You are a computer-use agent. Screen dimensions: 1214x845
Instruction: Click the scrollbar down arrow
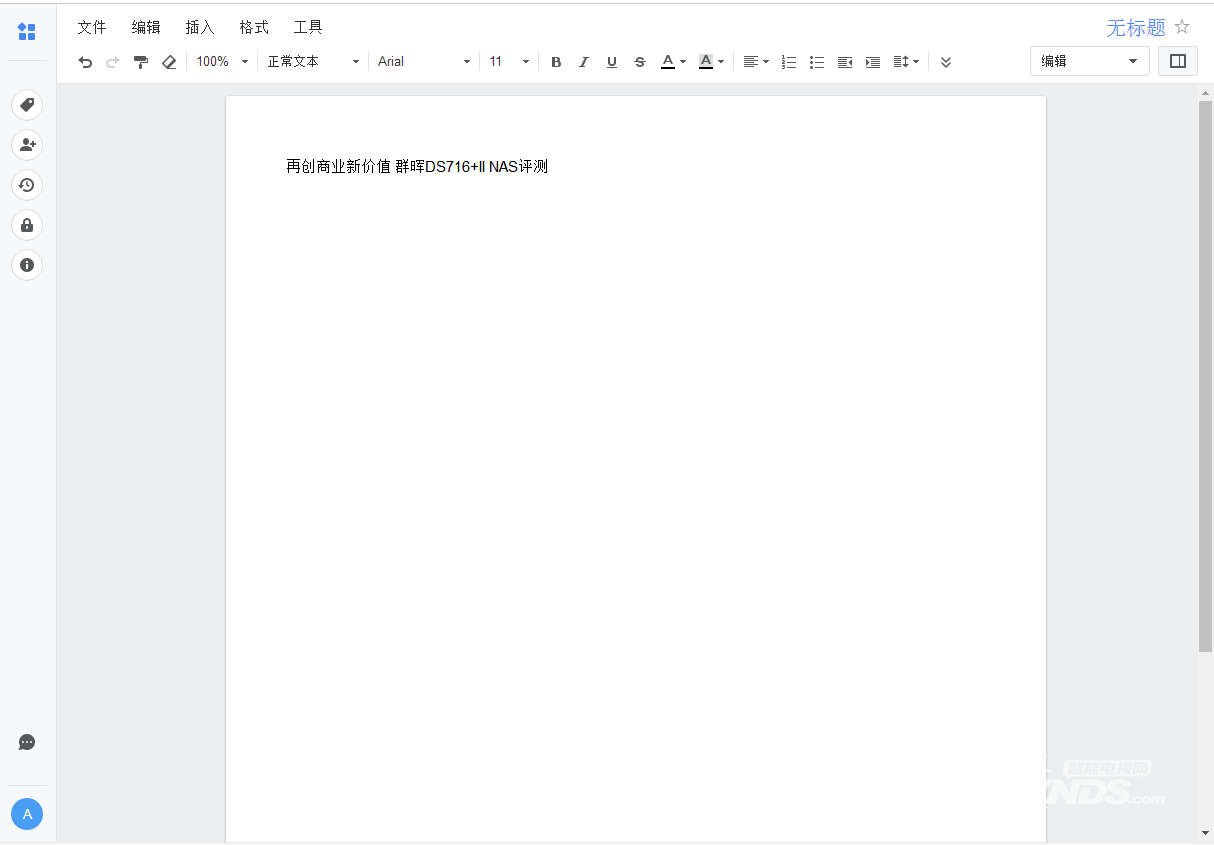(1205, 833)
